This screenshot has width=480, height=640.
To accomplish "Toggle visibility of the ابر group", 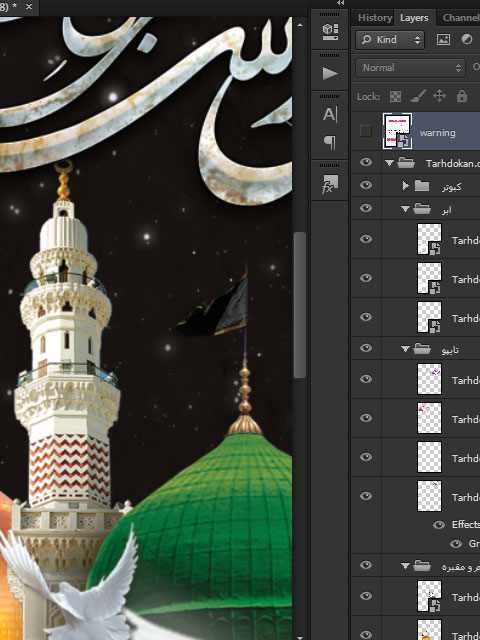I will pos(366,208).
